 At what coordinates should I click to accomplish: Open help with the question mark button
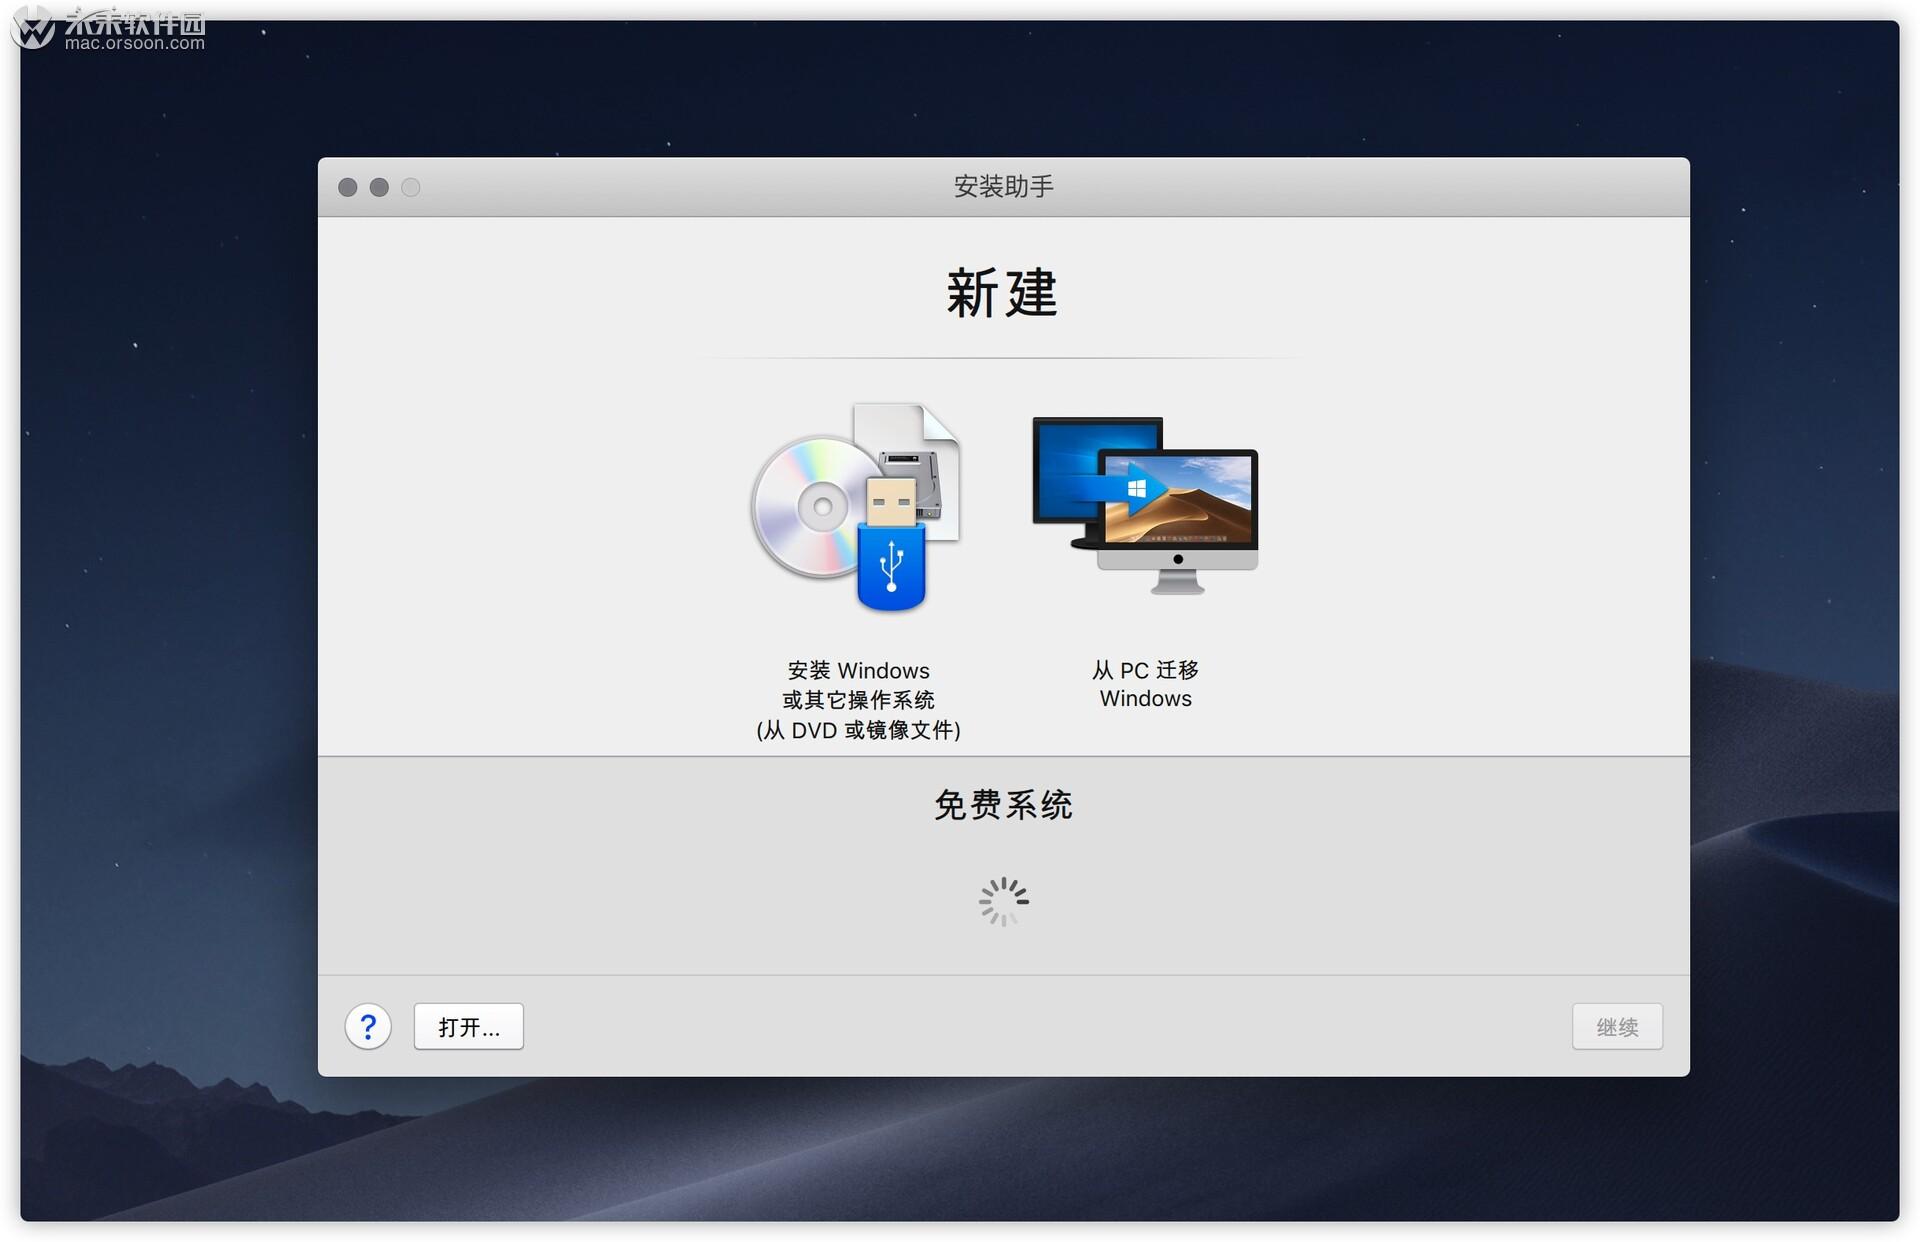pyautogui.click(x=368, y=1026)
